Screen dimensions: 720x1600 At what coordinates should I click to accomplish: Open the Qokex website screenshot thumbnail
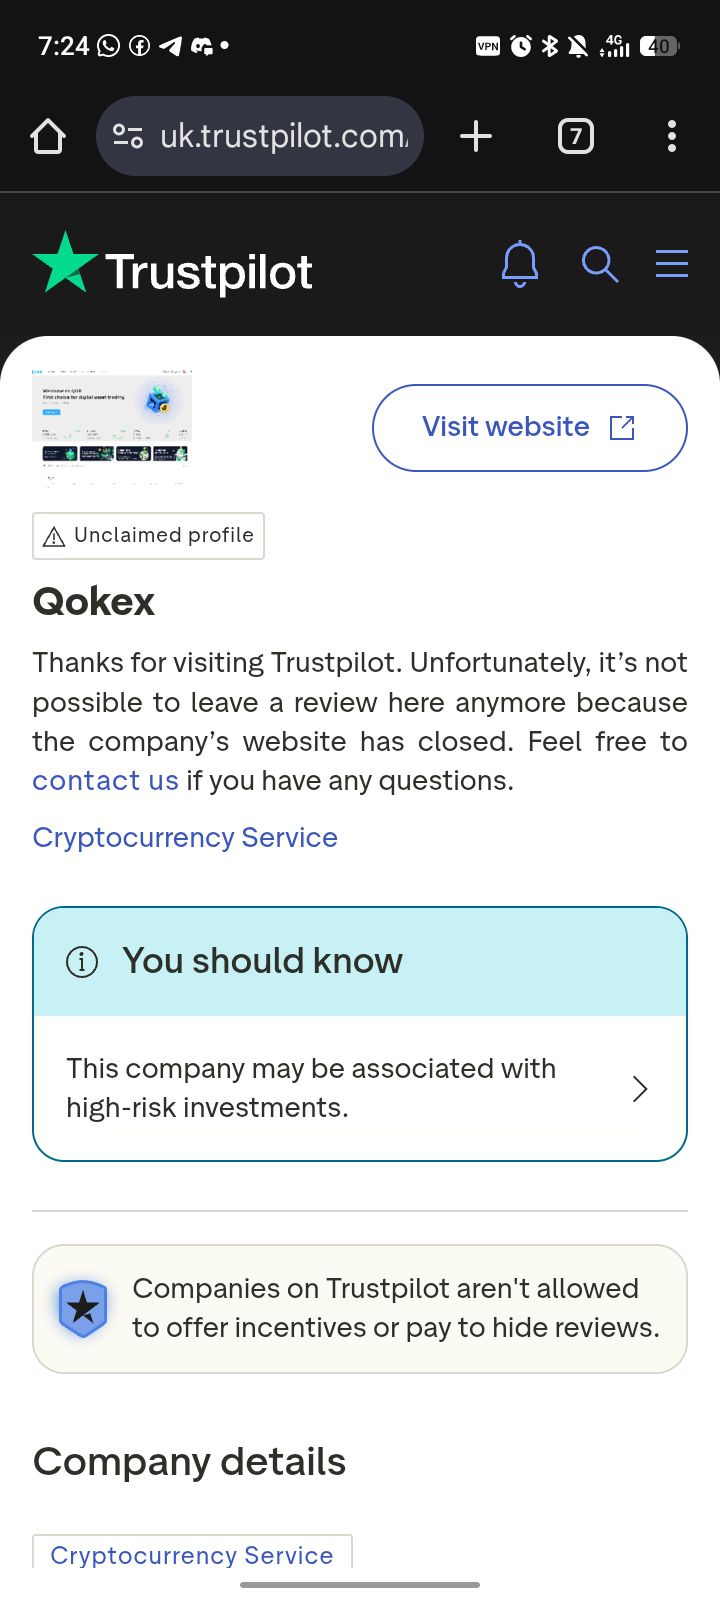tap(111, 425)
